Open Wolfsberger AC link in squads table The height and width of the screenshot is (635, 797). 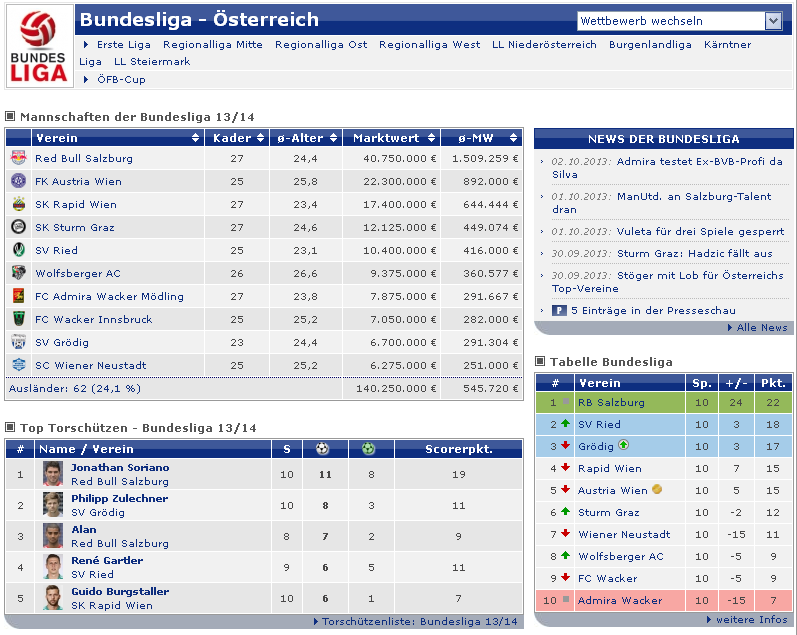78,273
